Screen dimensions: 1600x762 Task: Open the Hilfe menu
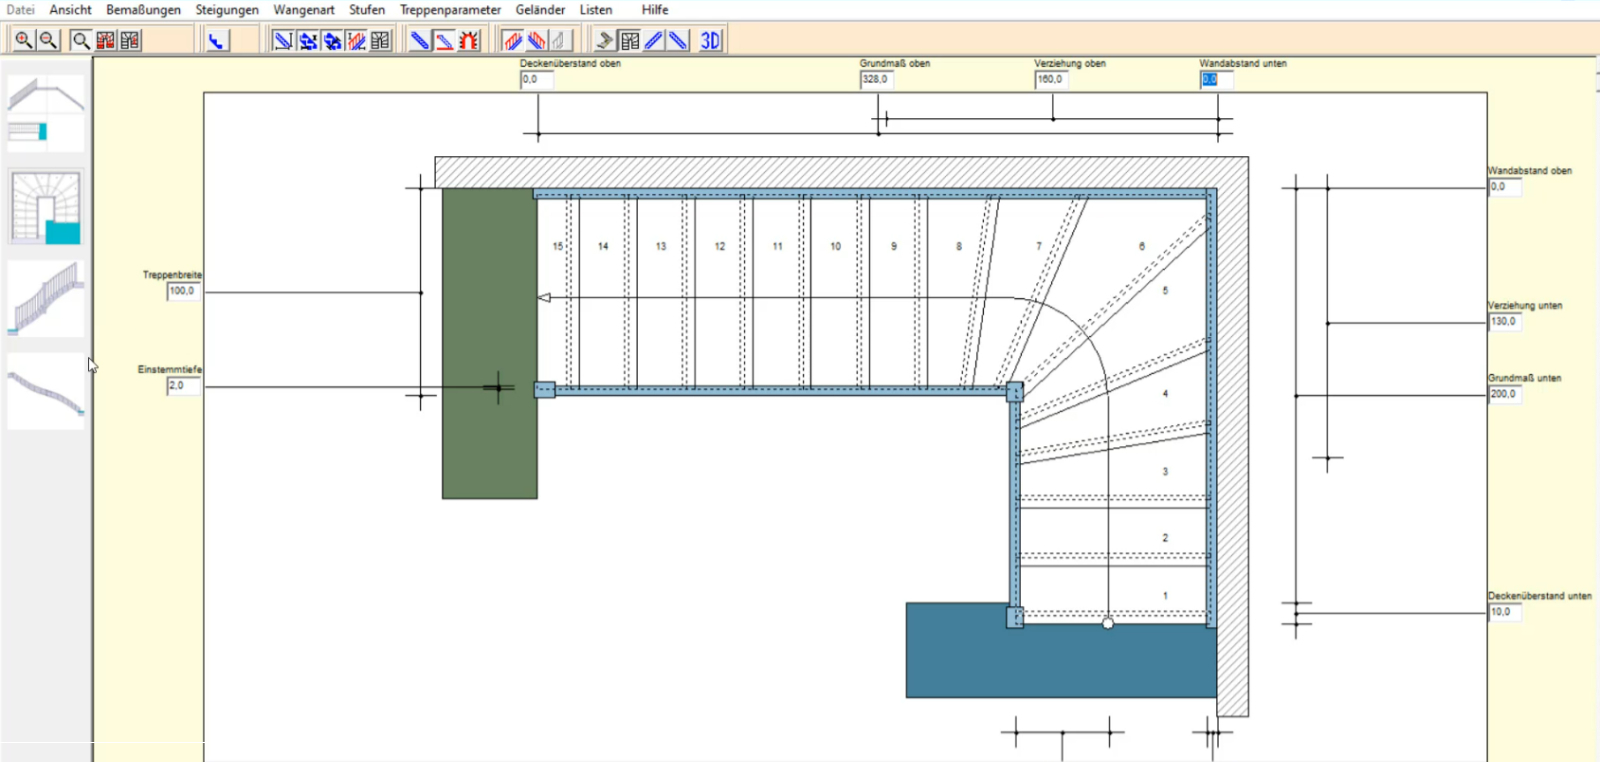point(655,10)
